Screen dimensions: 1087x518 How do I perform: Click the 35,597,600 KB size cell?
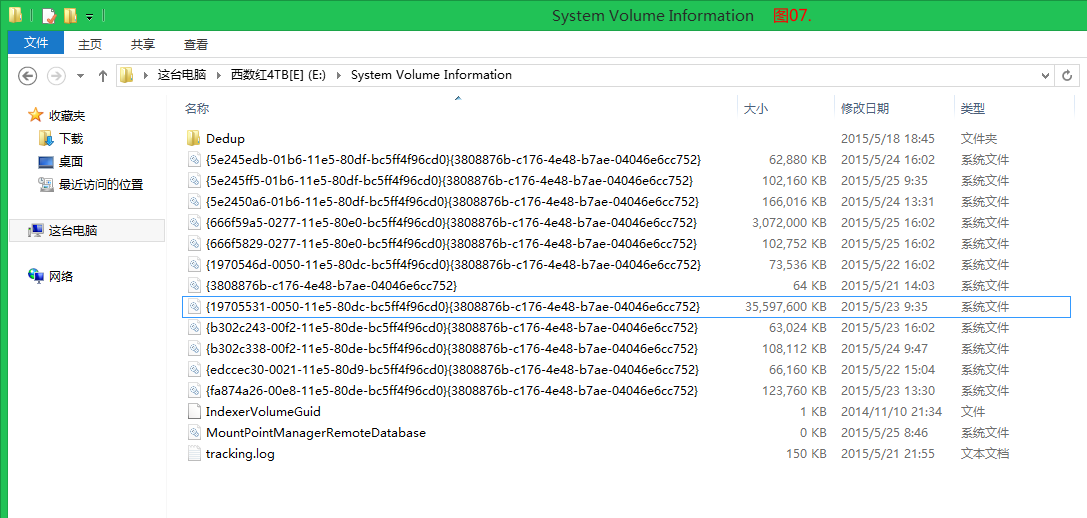pos(785,307)
